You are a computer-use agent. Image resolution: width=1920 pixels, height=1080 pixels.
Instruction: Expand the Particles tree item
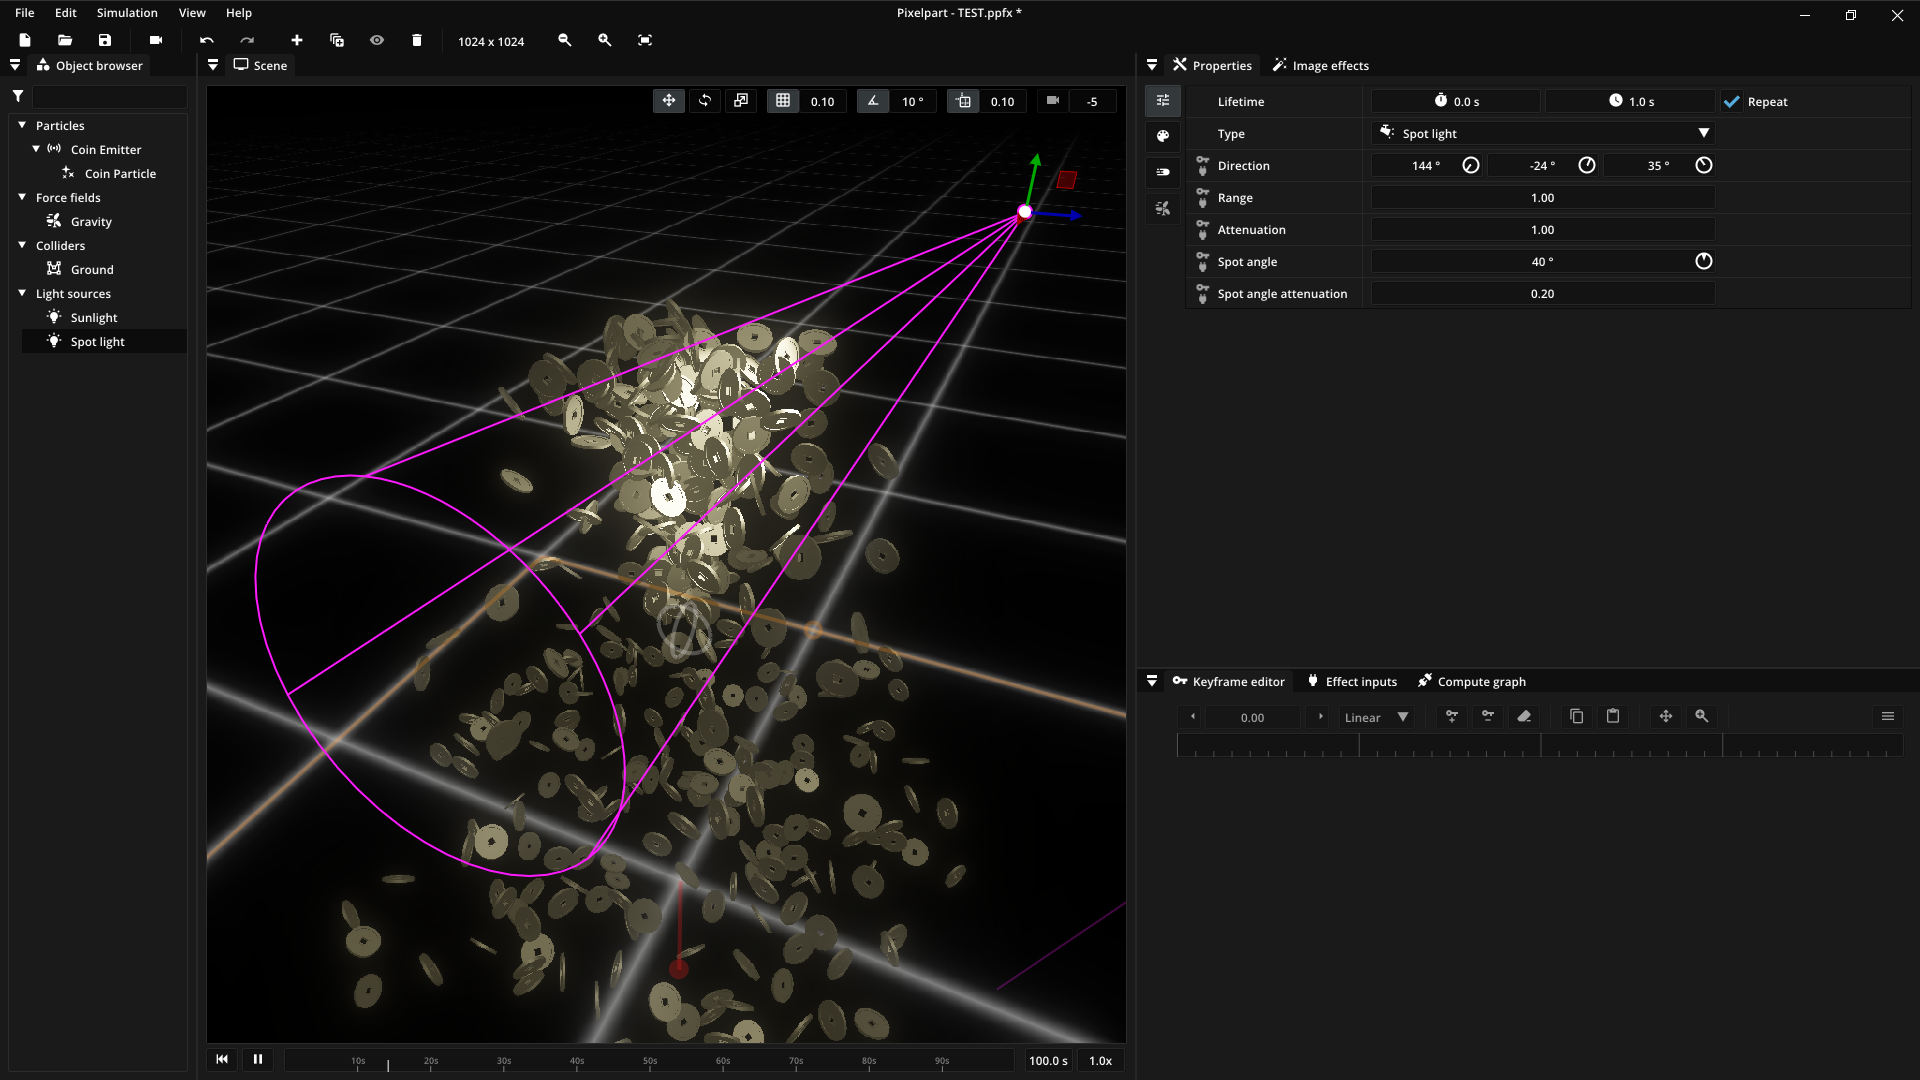(x=22, y=125)
